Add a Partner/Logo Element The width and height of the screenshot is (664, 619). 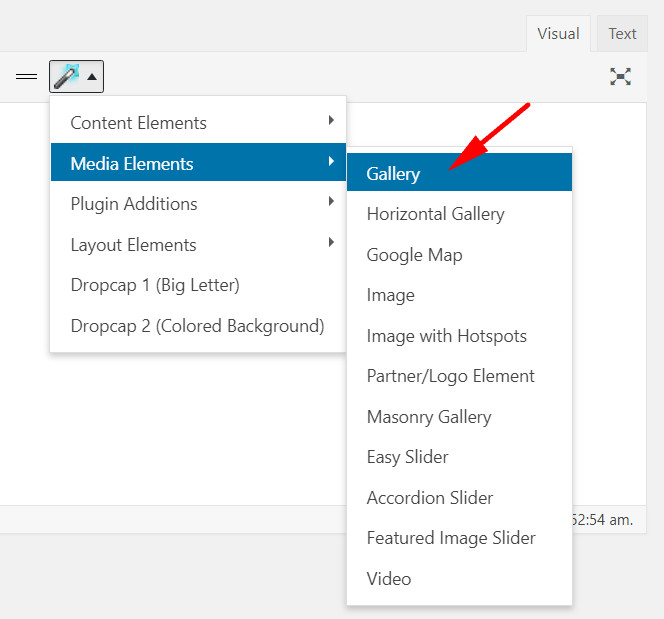click(459, 376)
